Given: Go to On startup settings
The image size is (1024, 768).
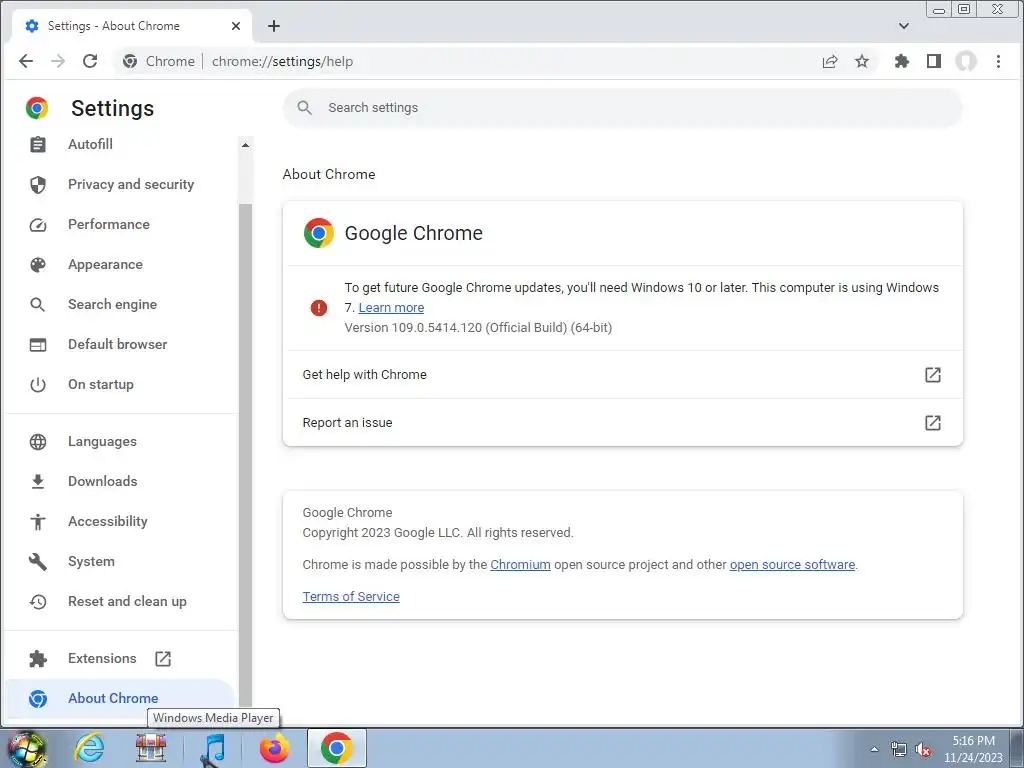Looking at the screenshot, I should (101, 385).
